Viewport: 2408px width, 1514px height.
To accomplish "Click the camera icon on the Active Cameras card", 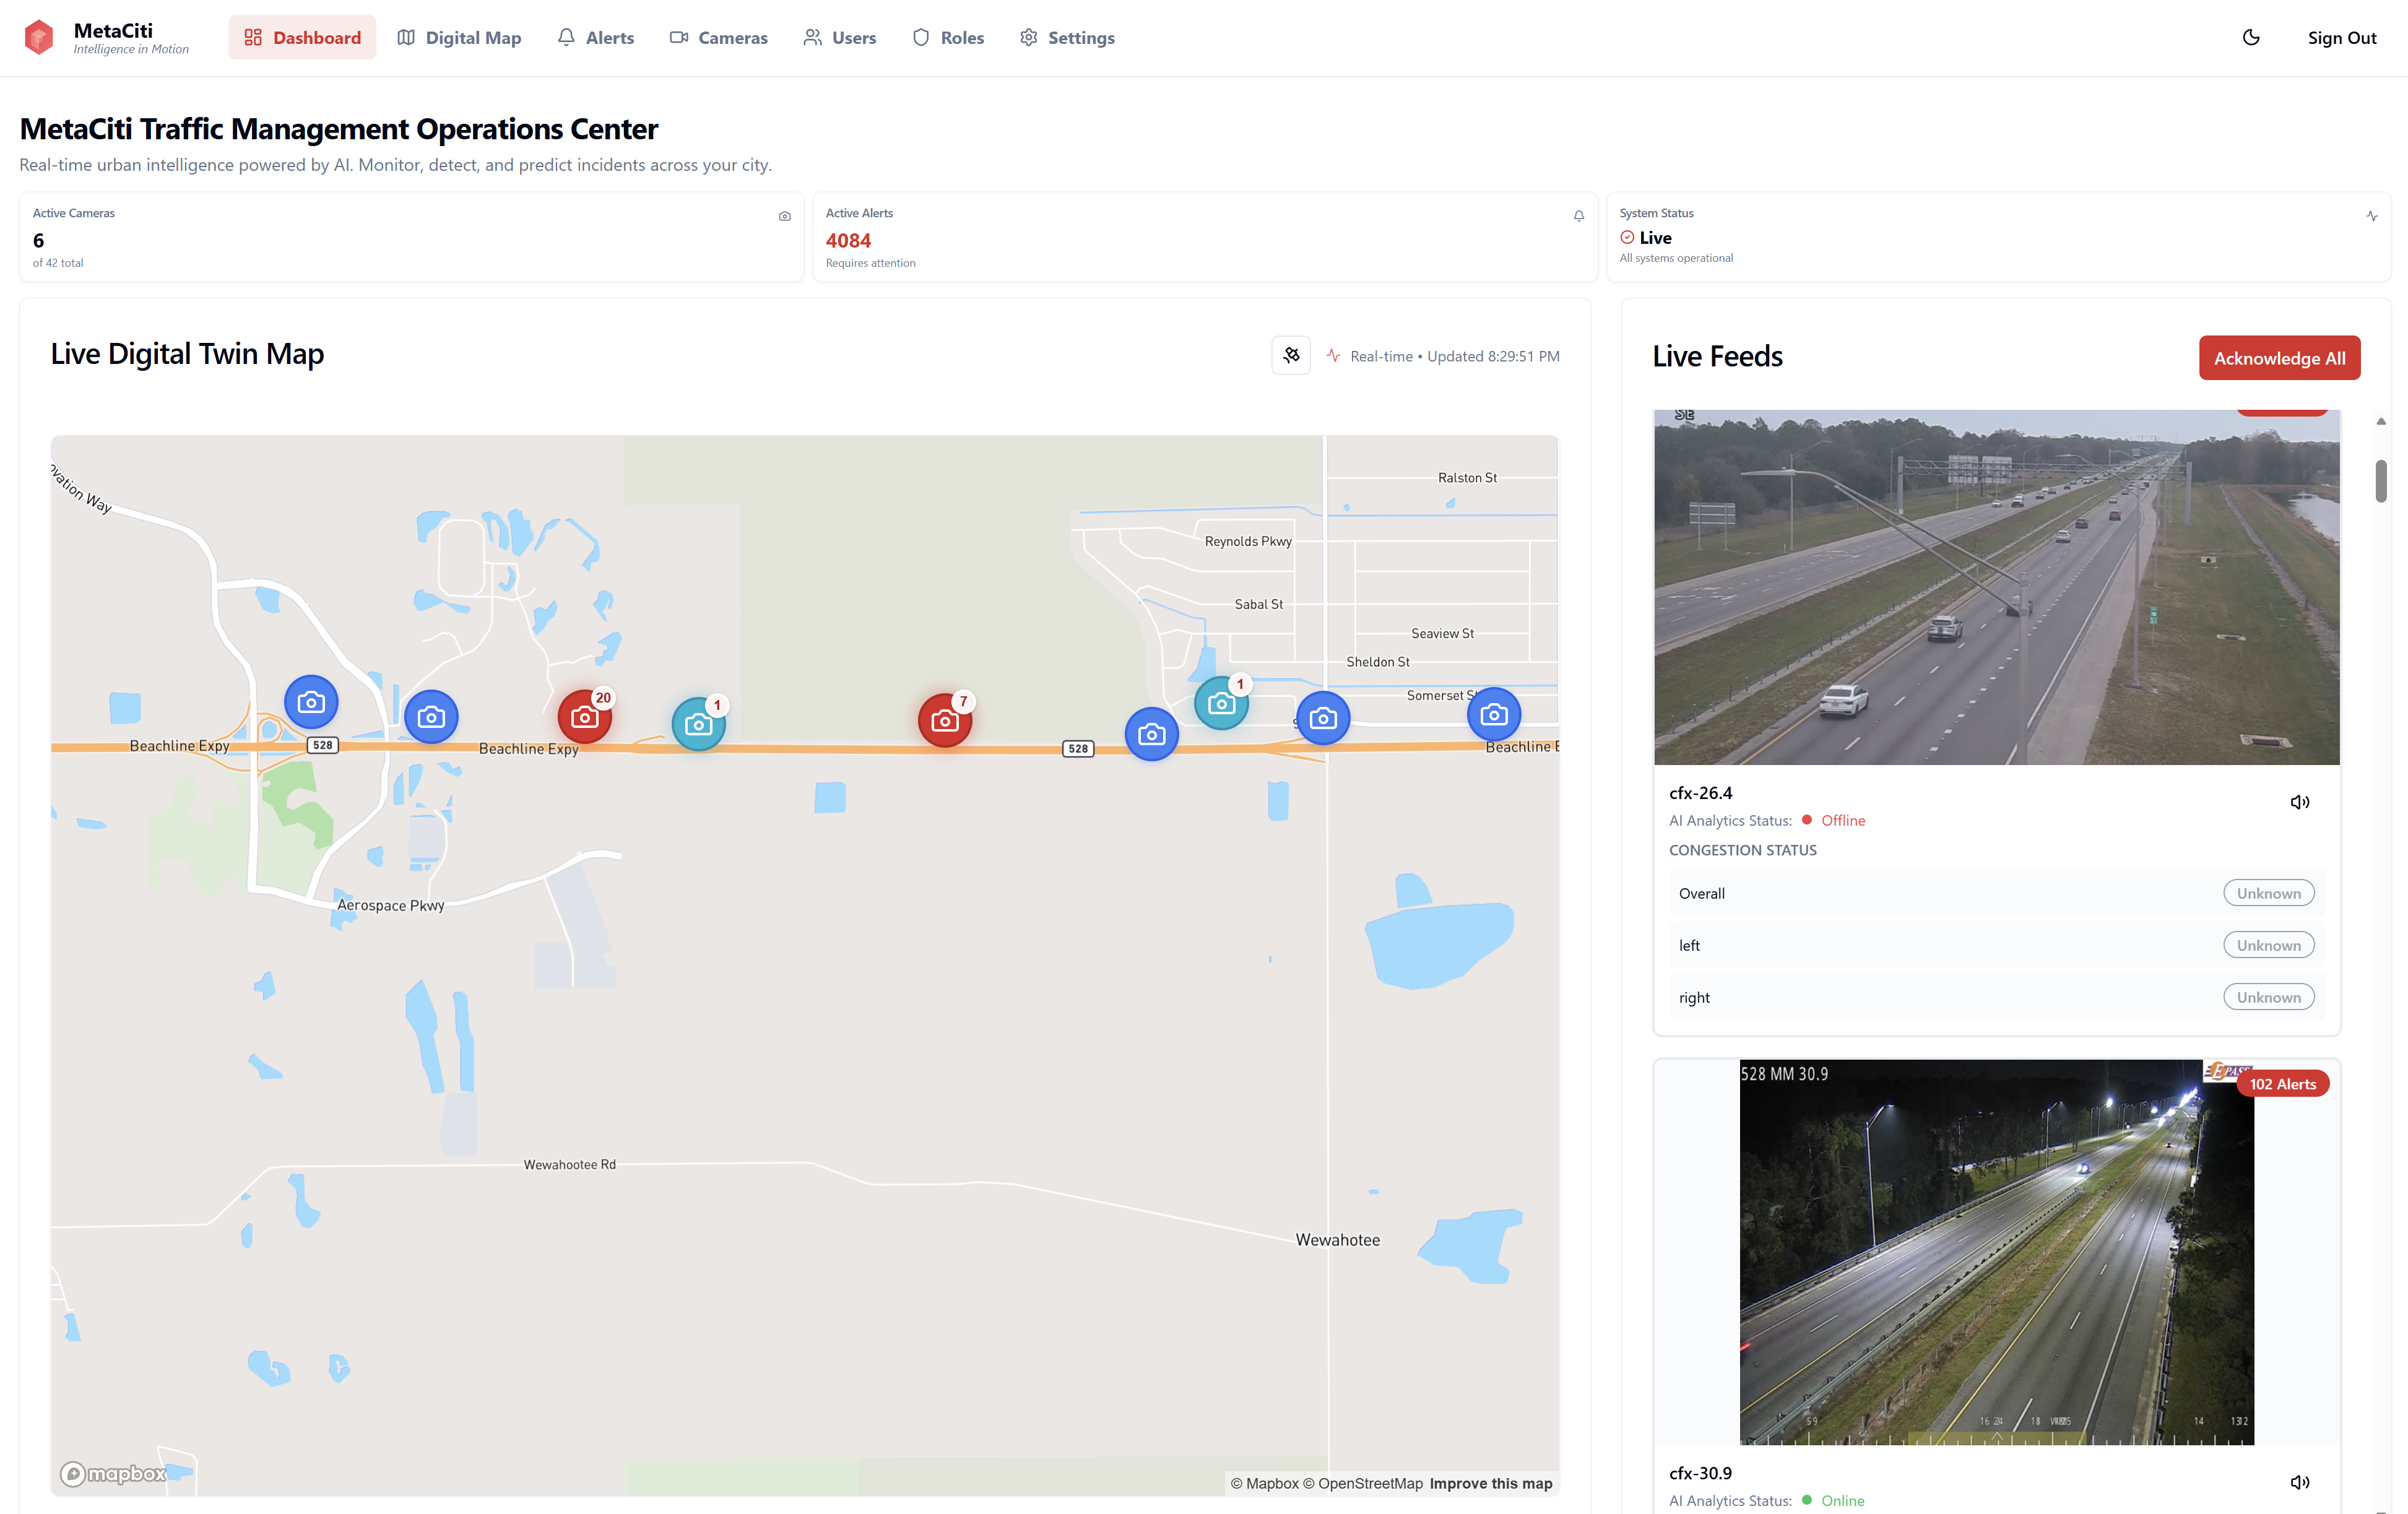I will [784, 215].
